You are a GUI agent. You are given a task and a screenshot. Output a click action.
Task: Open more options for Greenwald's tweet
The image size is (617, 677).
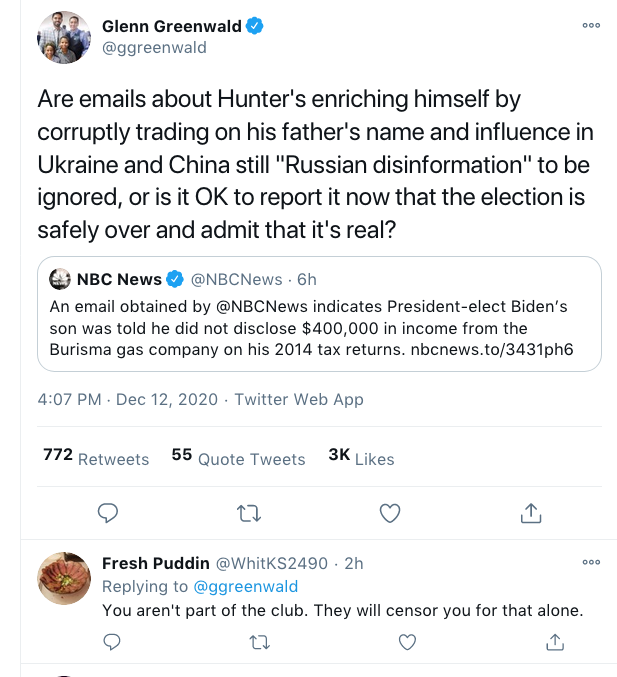591,26
